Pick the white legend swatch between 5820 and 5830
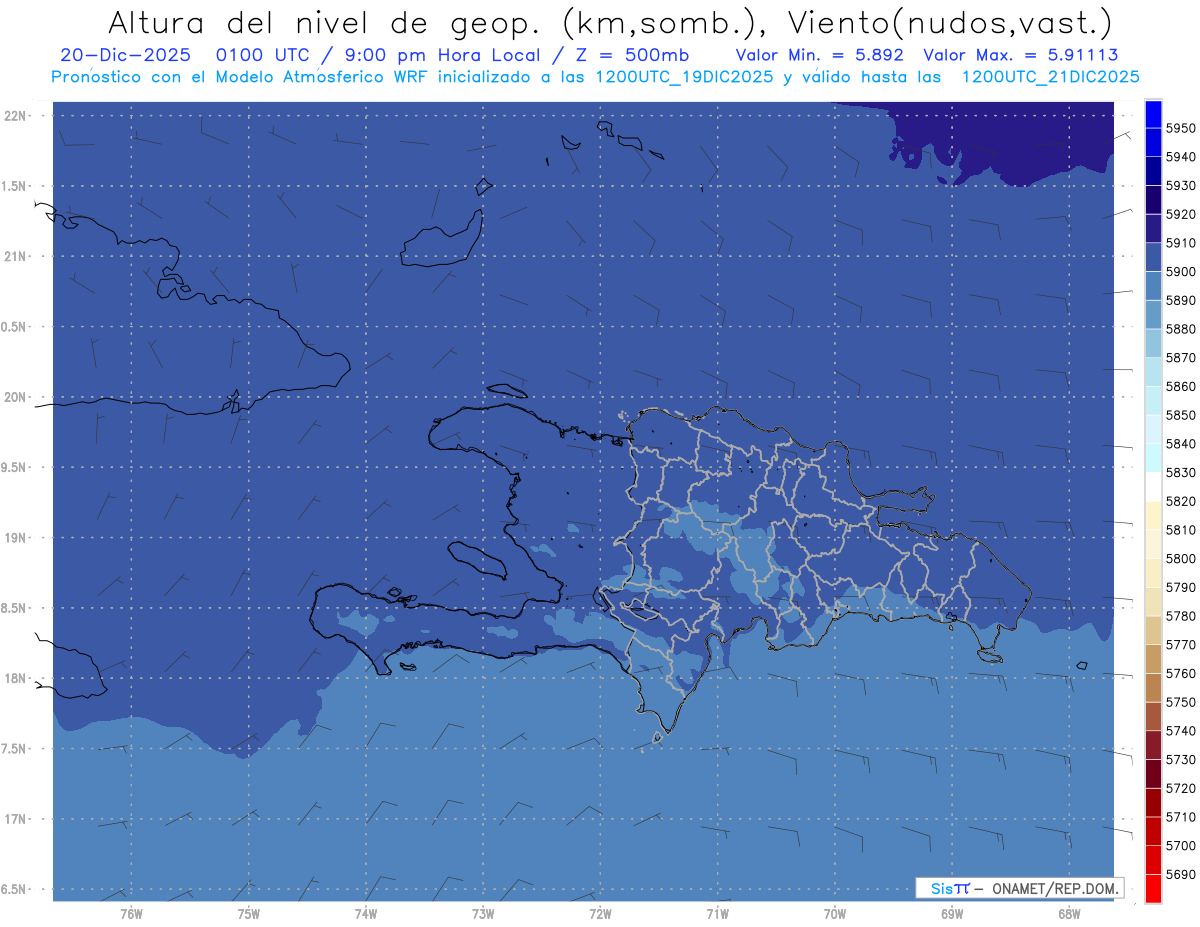This screenshot has height=927, width=1200. (x=1153, y=487)
